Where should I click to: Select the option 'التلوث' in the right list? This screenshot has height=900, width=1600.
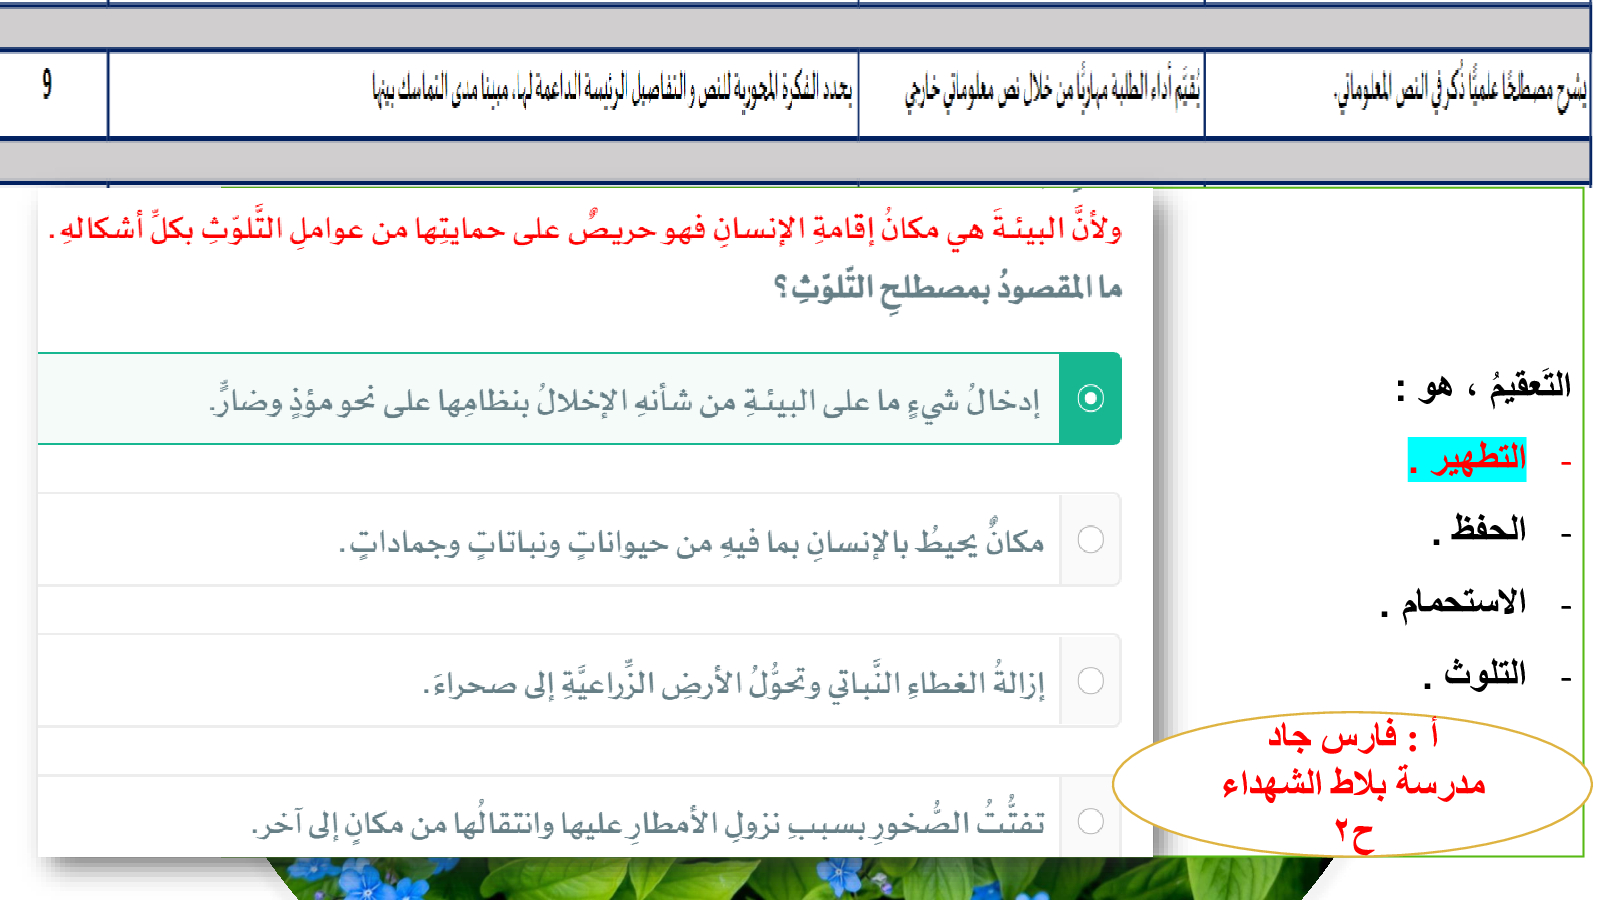(1476, 674)
